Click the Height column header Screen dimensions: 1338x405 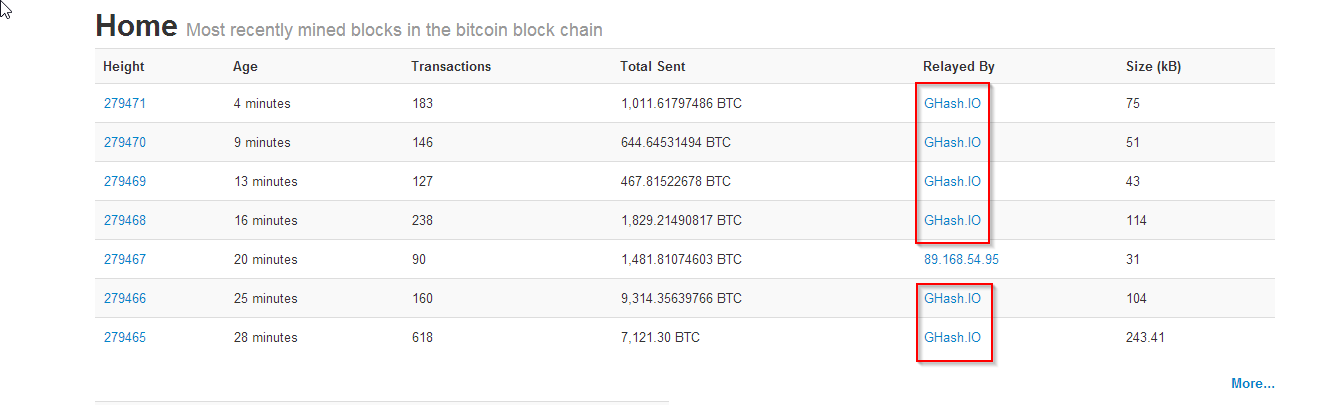124,66
